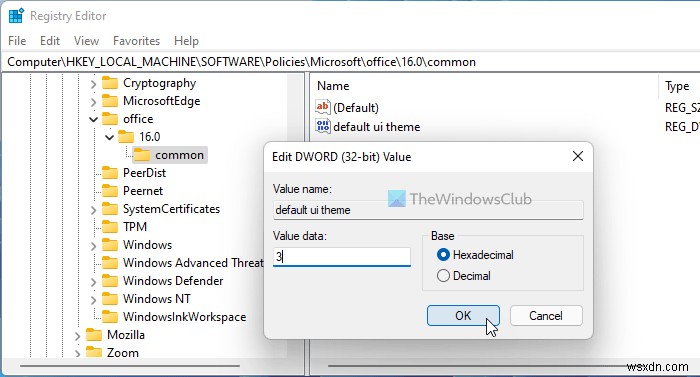Select the TPM key label
The image size is (700, 377).
(135, 227)
